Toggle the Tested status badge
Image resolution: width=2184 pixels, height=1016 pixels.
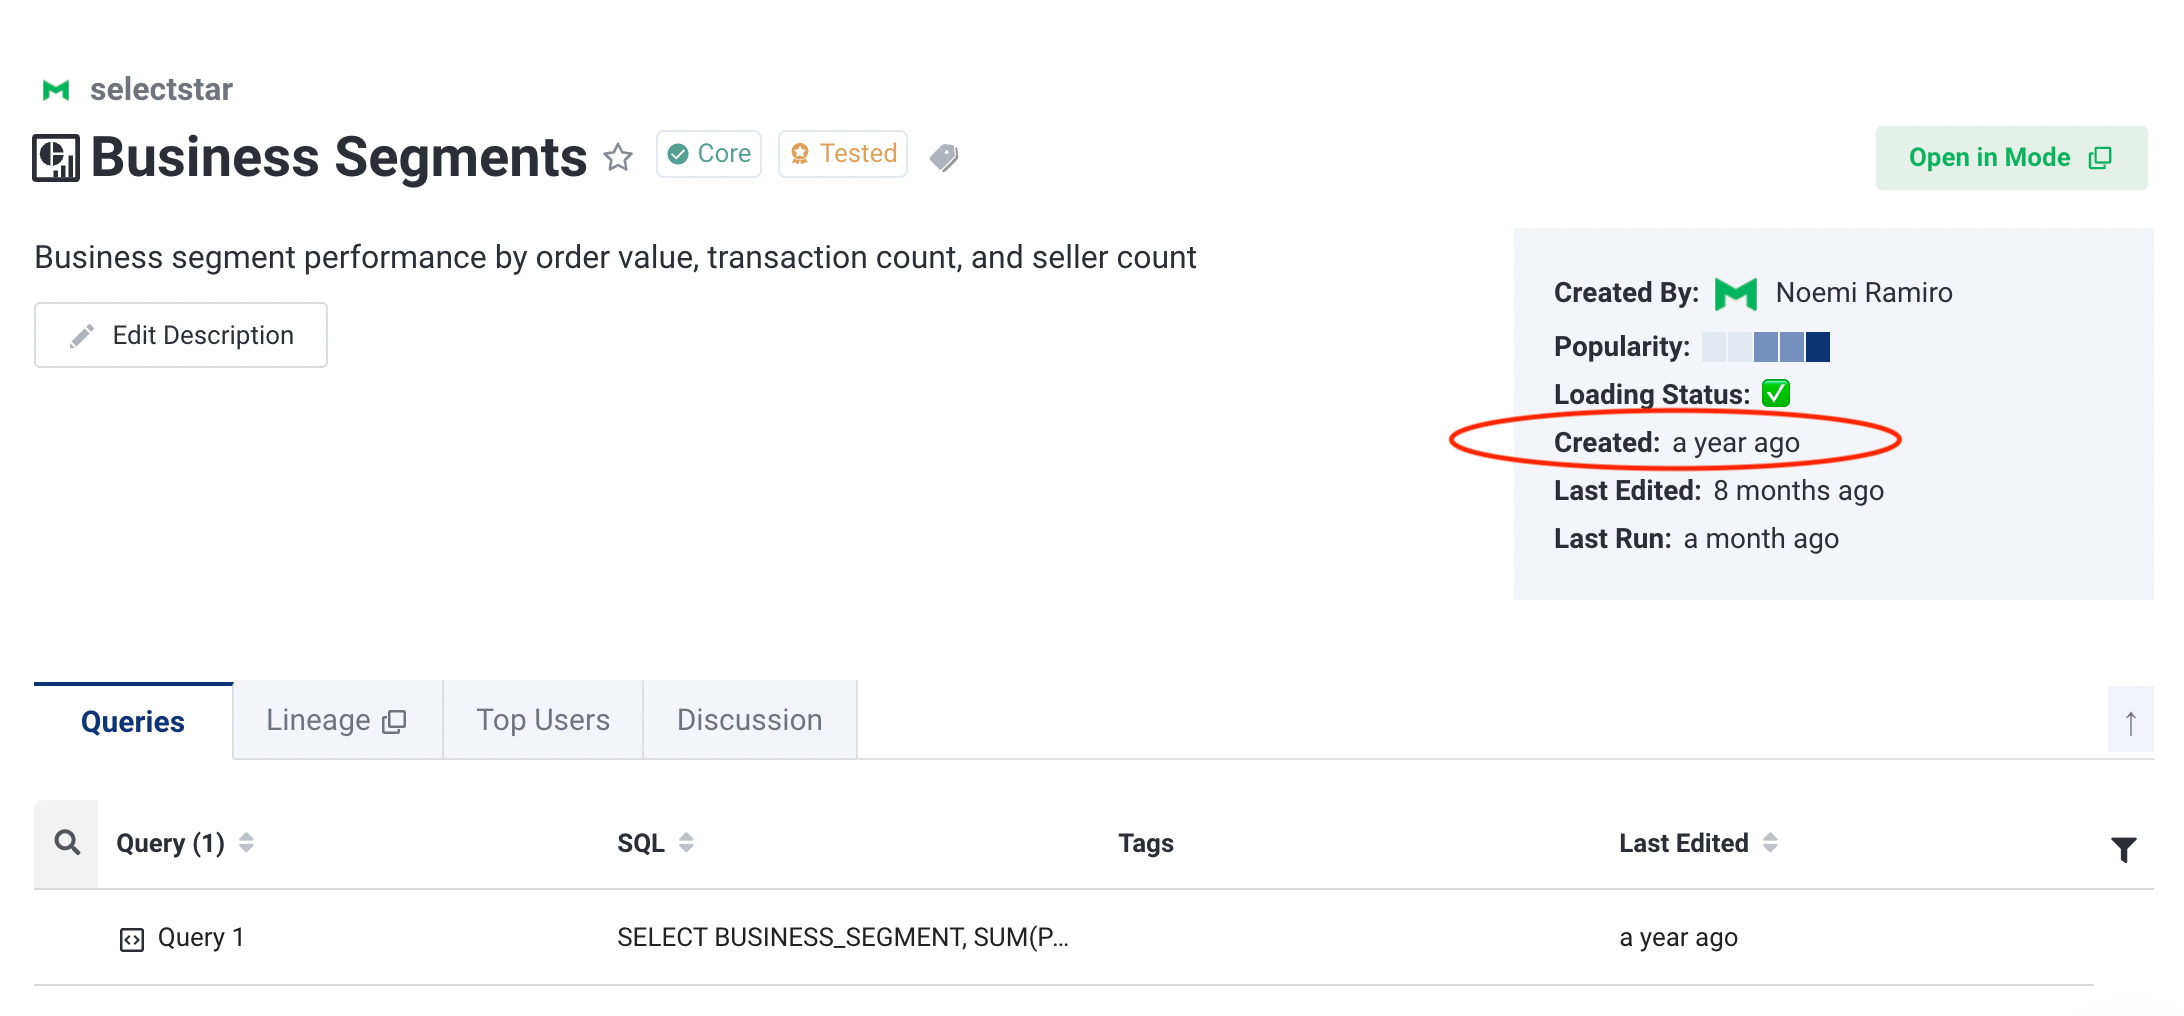[x=843, y=154]
